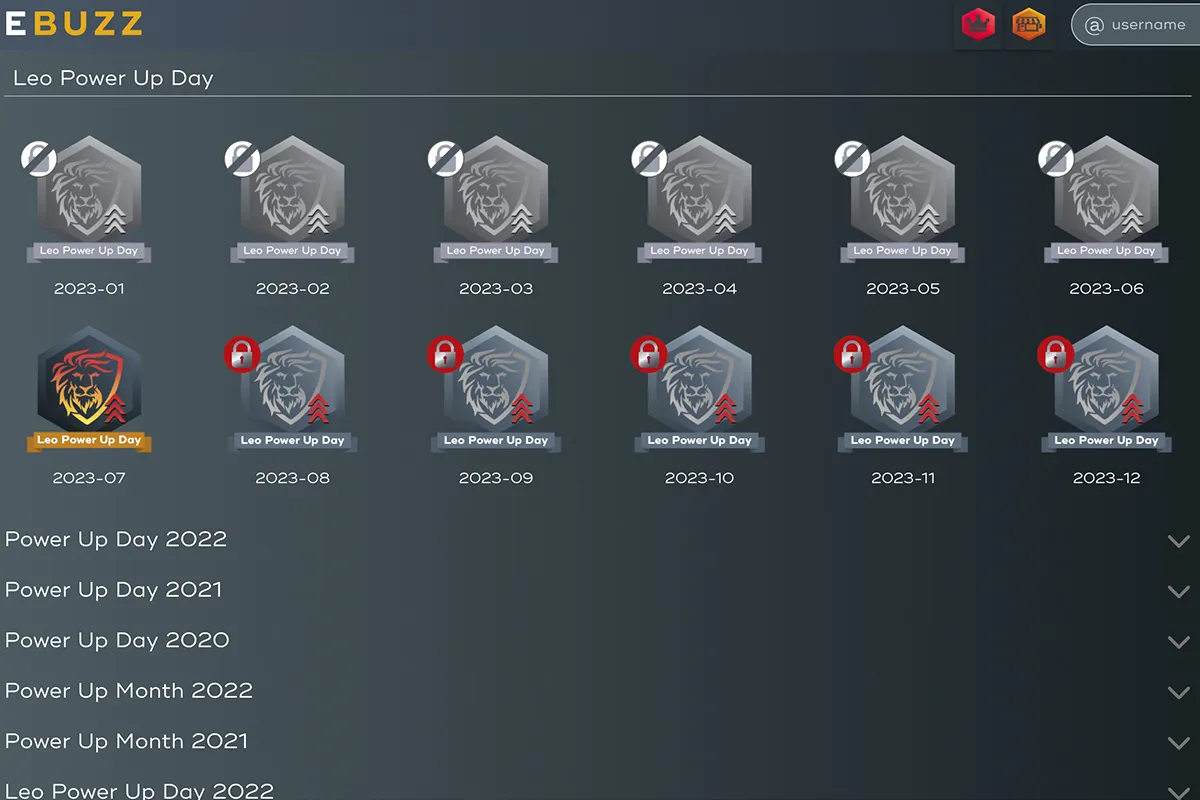Open the Power Up Day 2020 section title
The height and width of the screenshot is (800, 1200).
pos(117,640)
